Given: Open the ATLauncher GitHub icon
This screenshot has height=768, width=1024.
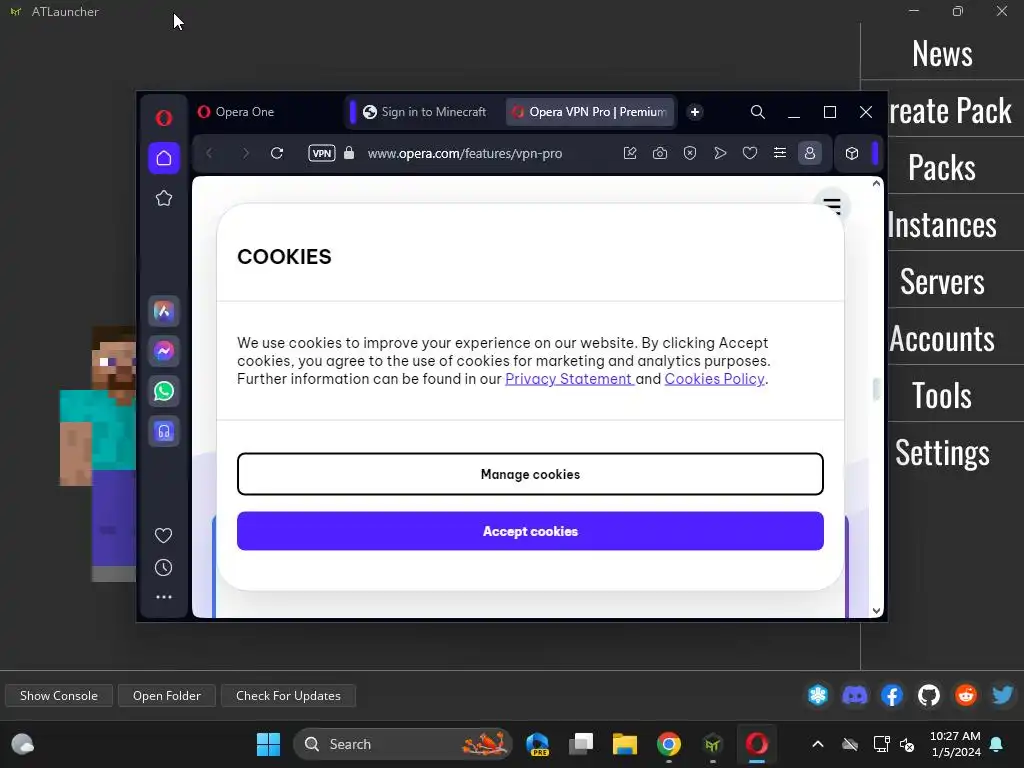Looking at the screenshot, I should [x=929, y=695].
